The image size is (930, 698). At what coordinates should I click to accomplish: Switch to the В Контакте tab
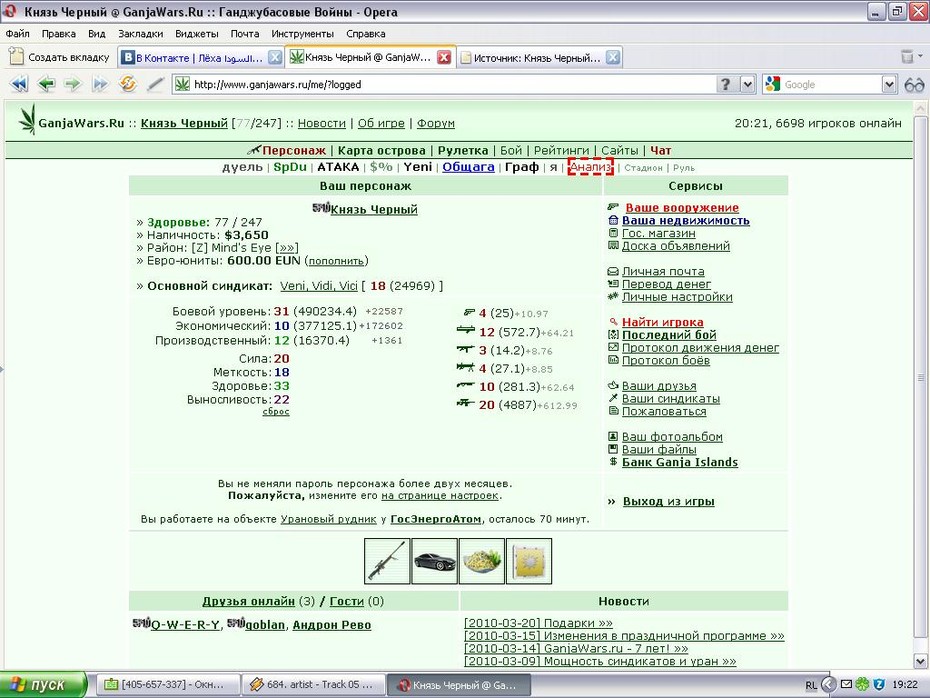[200, 58]
